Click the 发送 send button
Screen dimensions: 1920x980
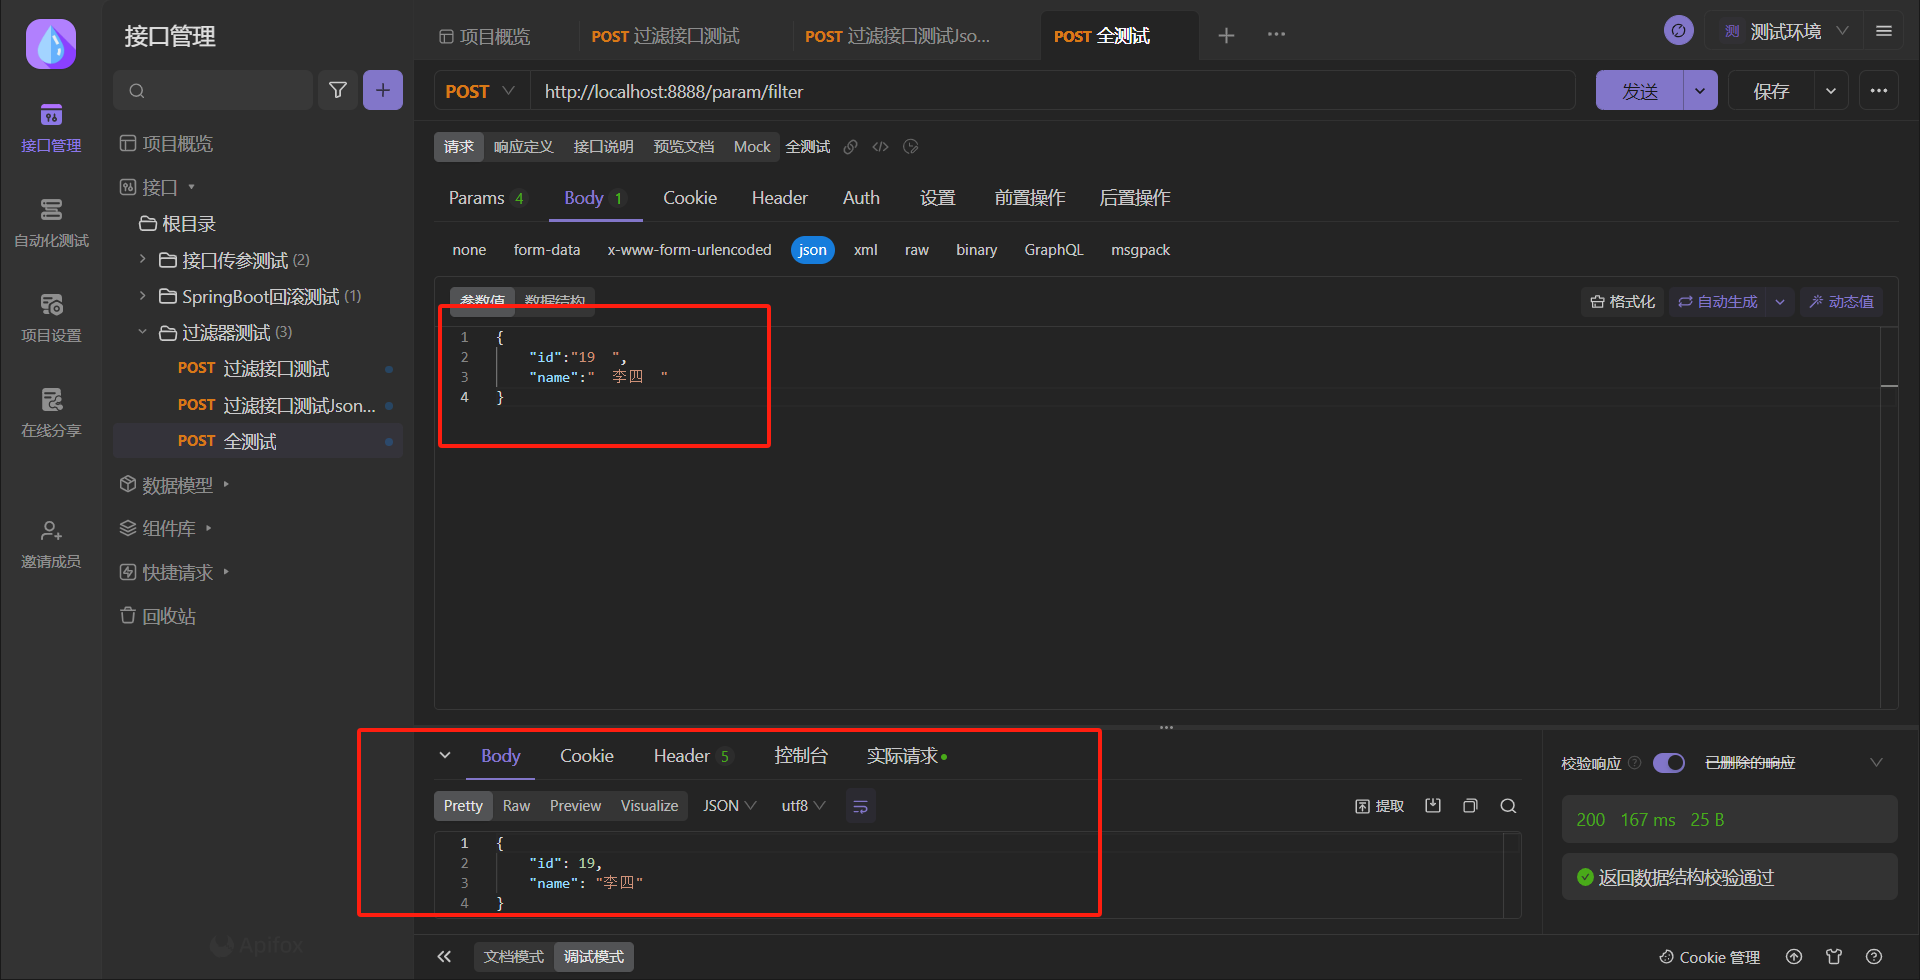[1640, 91]
